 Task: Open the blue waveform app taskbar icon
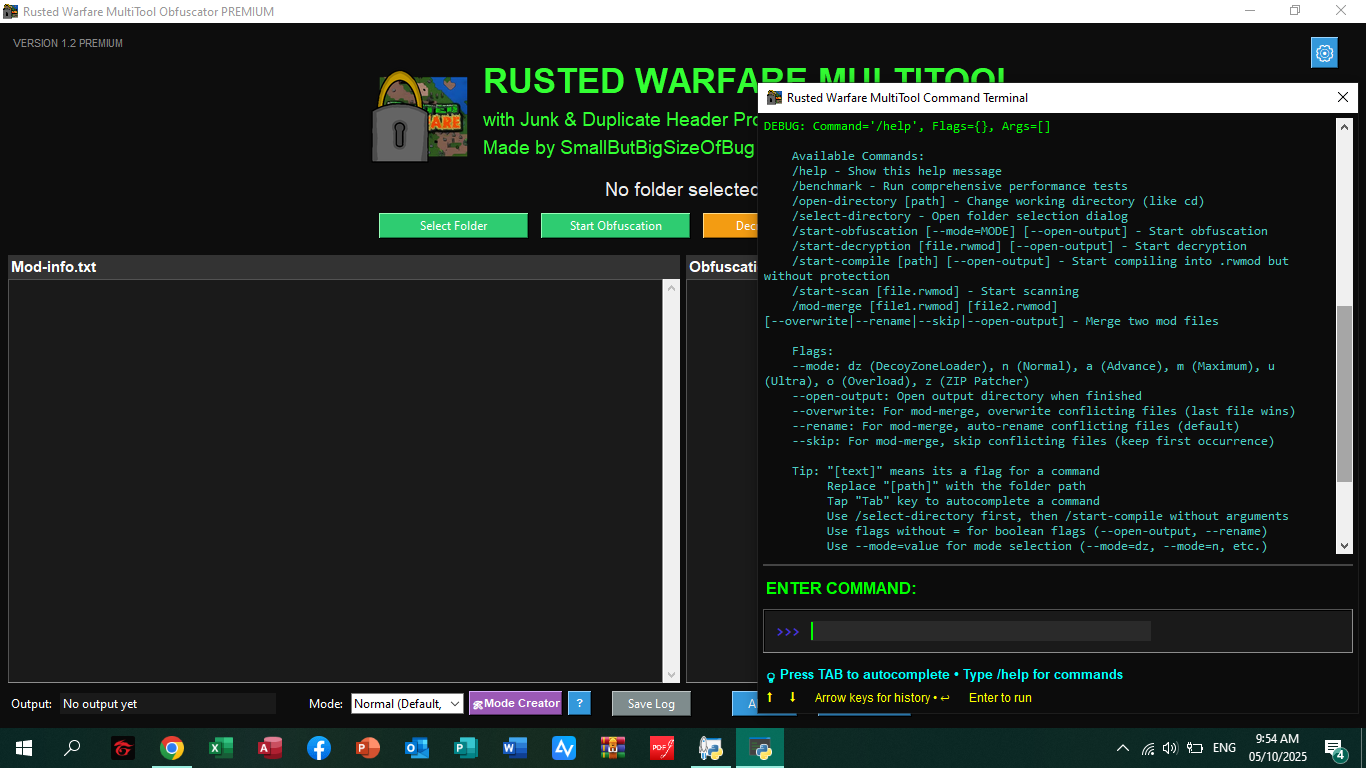564,747
